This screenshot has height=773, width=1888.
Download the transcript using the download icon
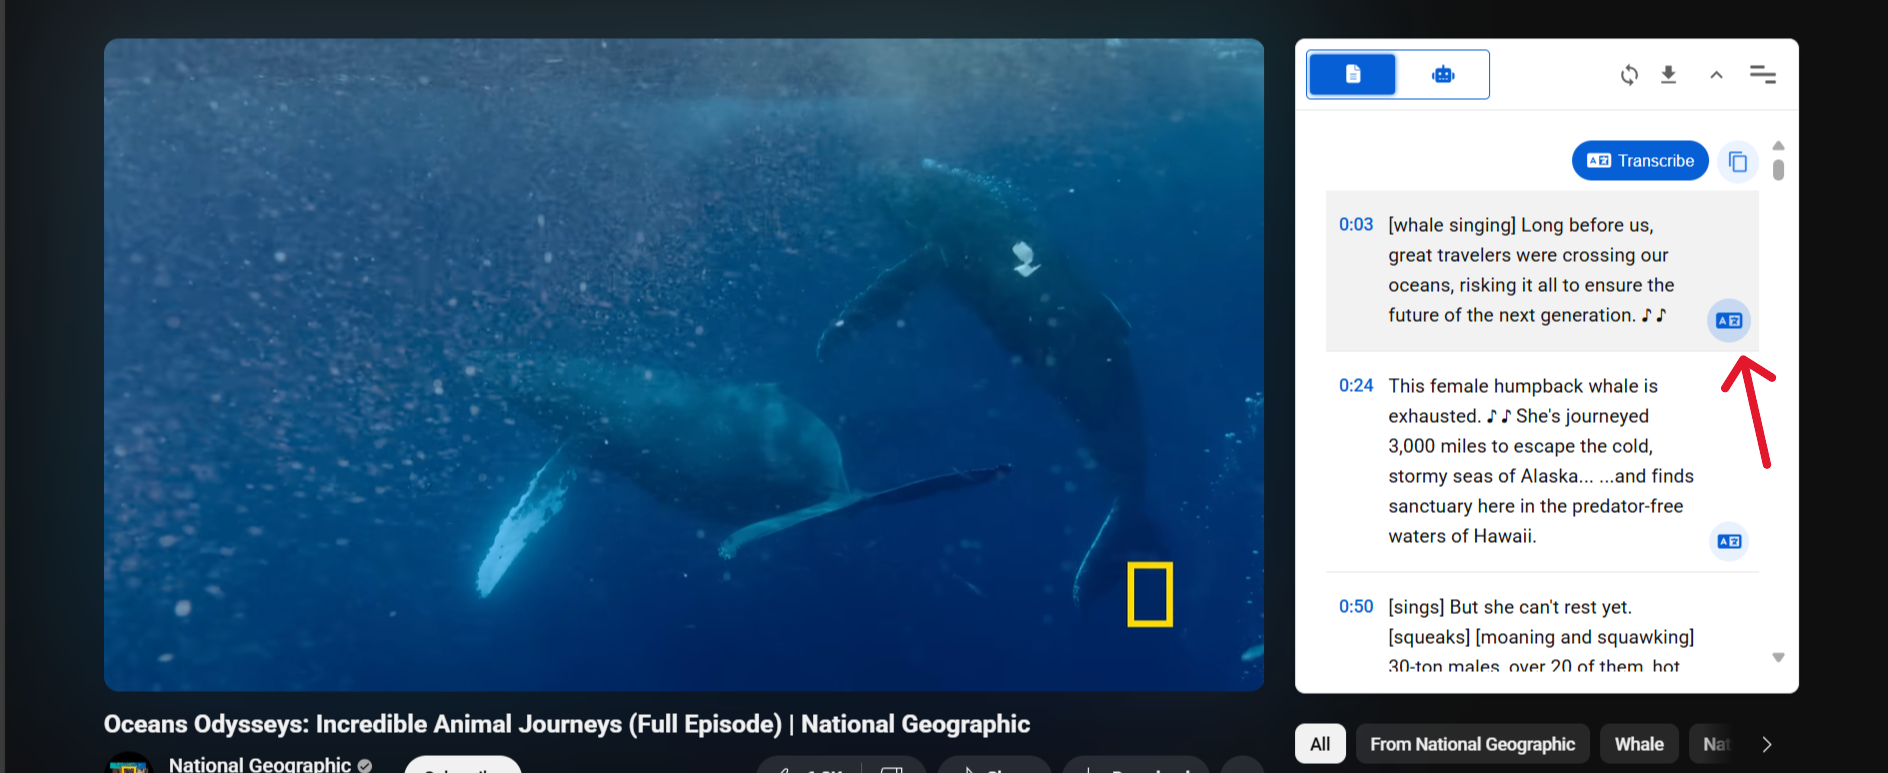click(x=1668, y=75)
